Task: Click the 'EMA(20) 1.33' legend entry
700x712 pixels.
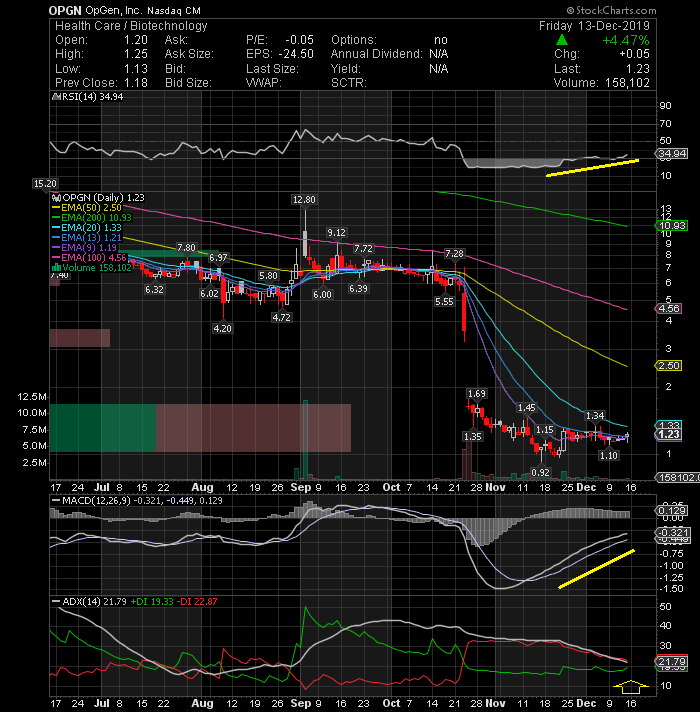Action: pyautogui.click(x=87, y=227)
